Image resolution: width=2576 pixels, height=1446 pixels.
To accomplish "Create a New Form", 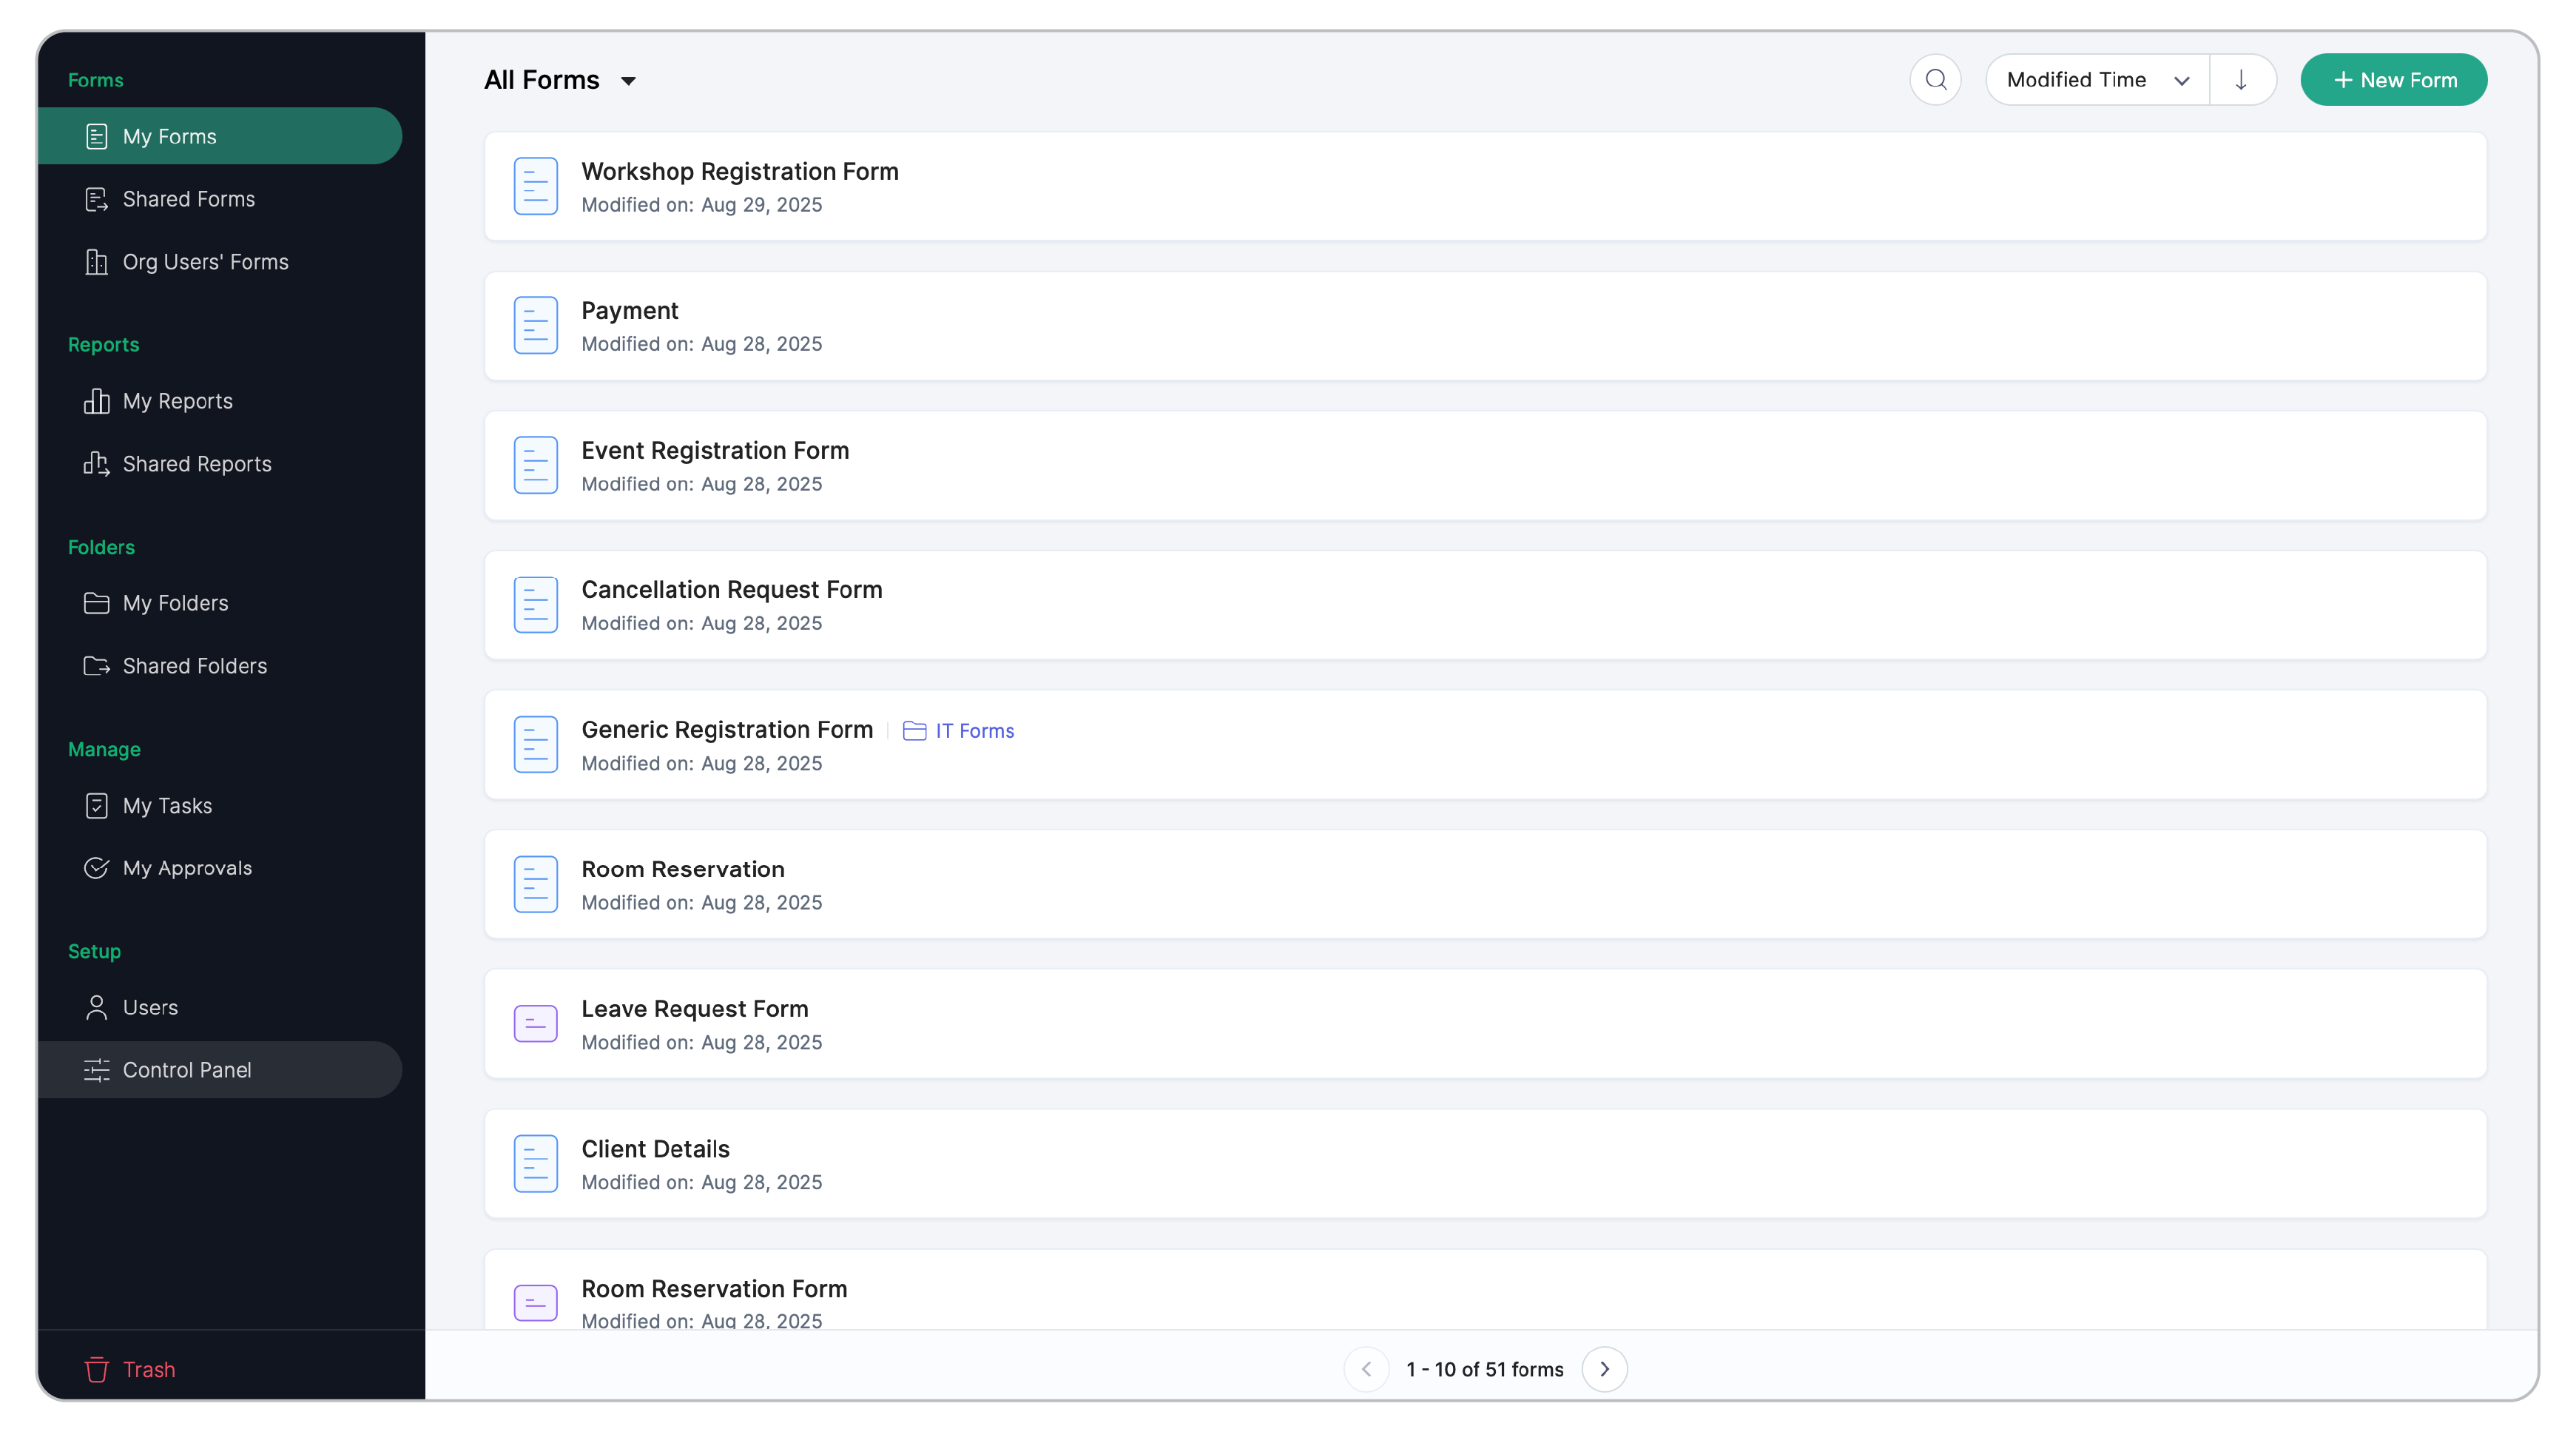I will tap(2393, 80).
